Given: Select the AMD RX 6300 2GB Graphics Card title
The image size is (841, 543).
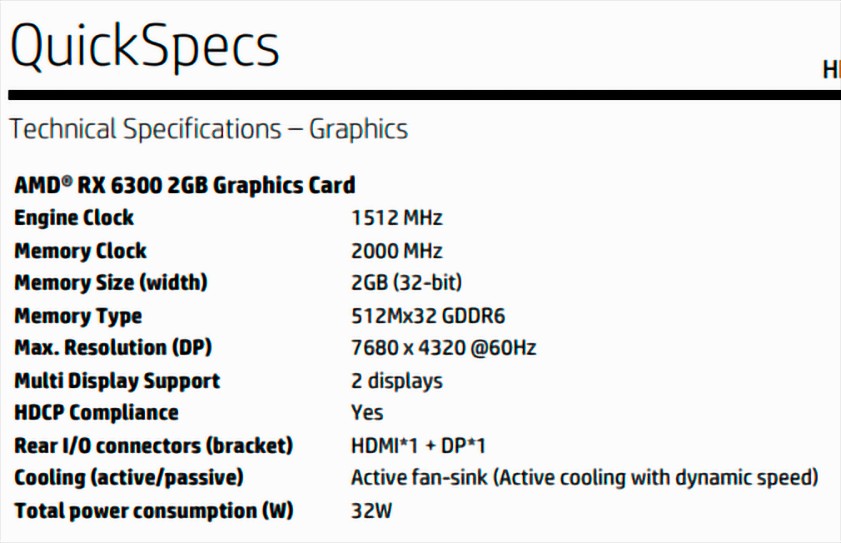Looking at the screenshot, I should pos(184,185).
